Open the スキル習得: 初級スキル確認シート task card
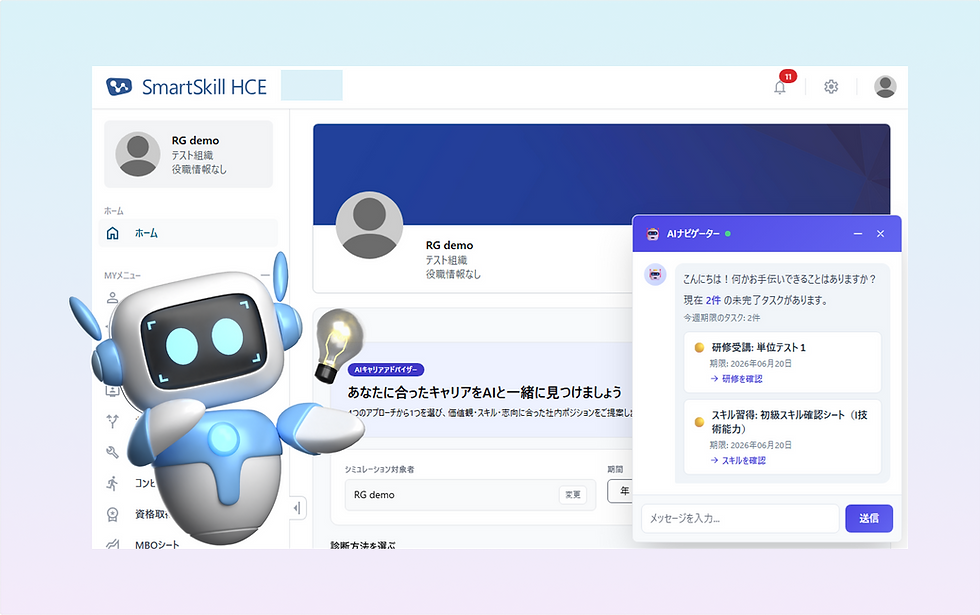 point(782,437)
